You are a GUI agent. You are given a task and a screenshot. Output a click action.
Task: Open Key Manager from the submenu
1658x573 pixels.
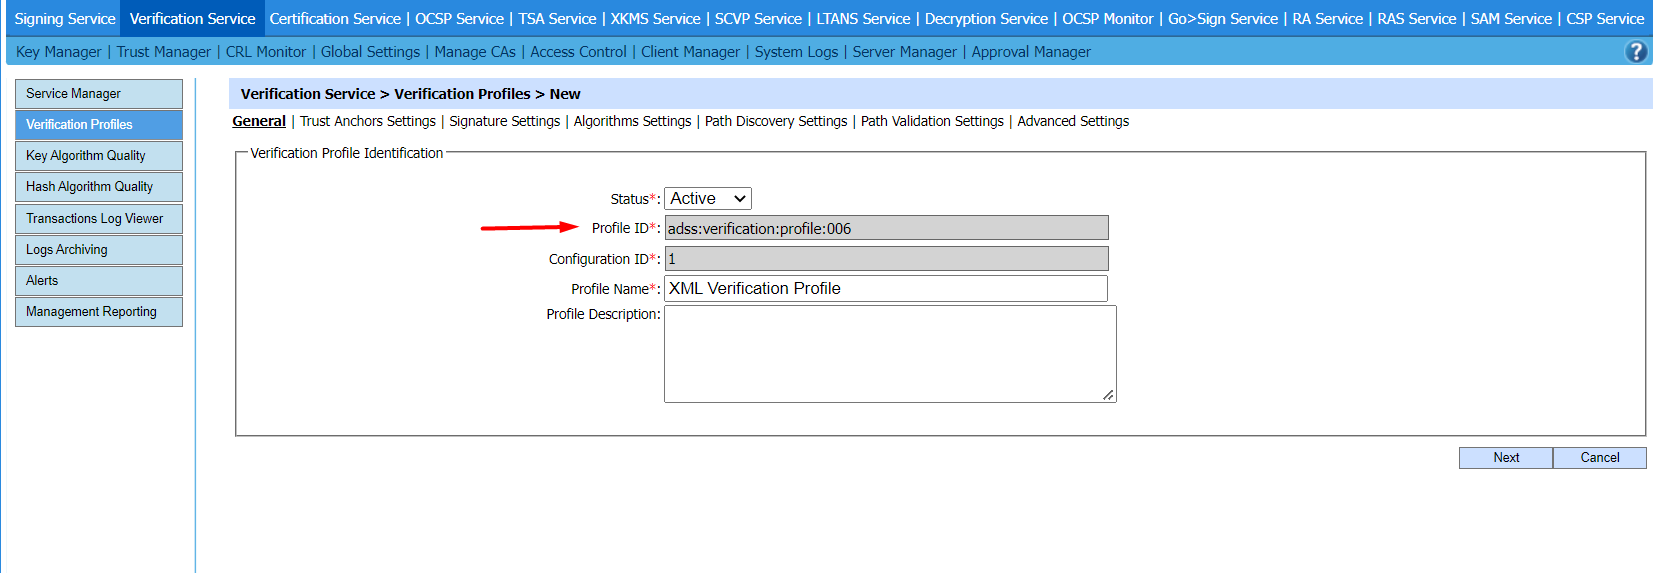(x=58, y=52)
